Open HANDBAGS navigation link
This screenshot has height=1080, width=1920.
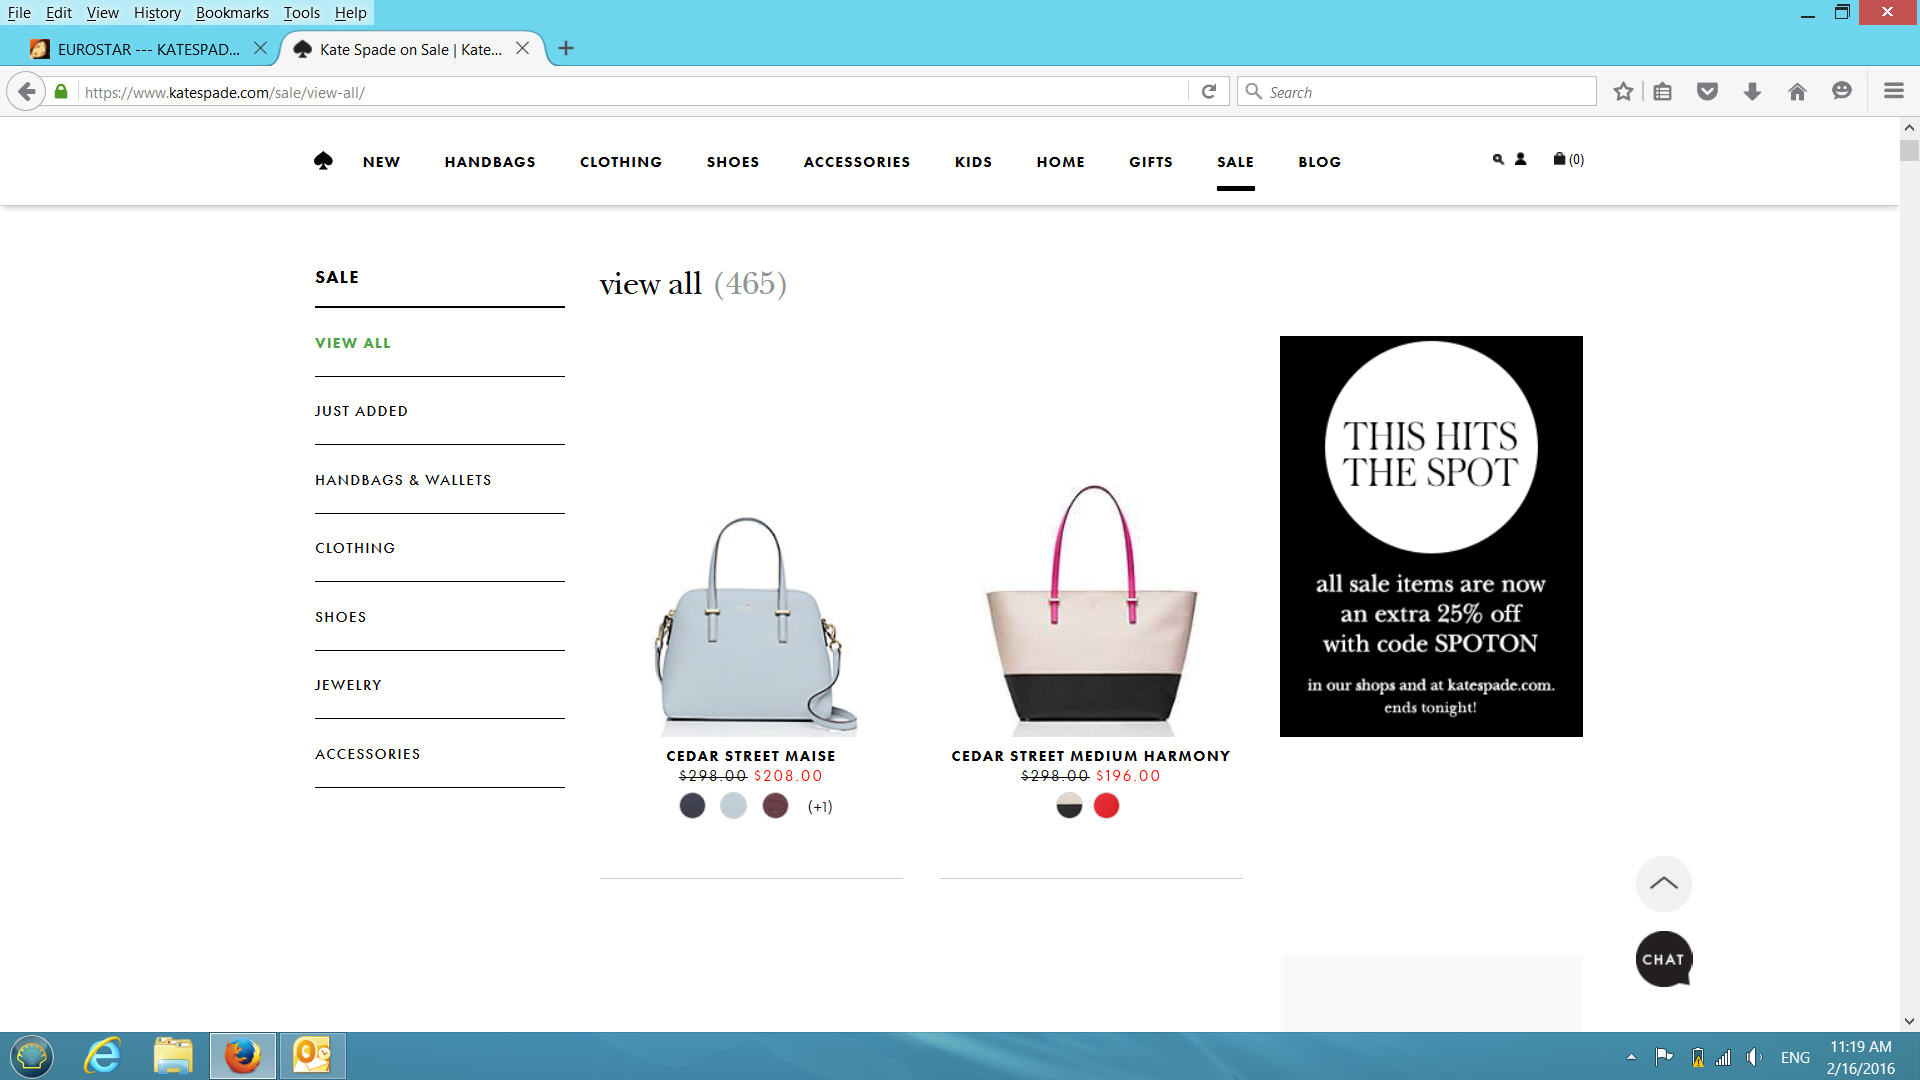(490, 162)
